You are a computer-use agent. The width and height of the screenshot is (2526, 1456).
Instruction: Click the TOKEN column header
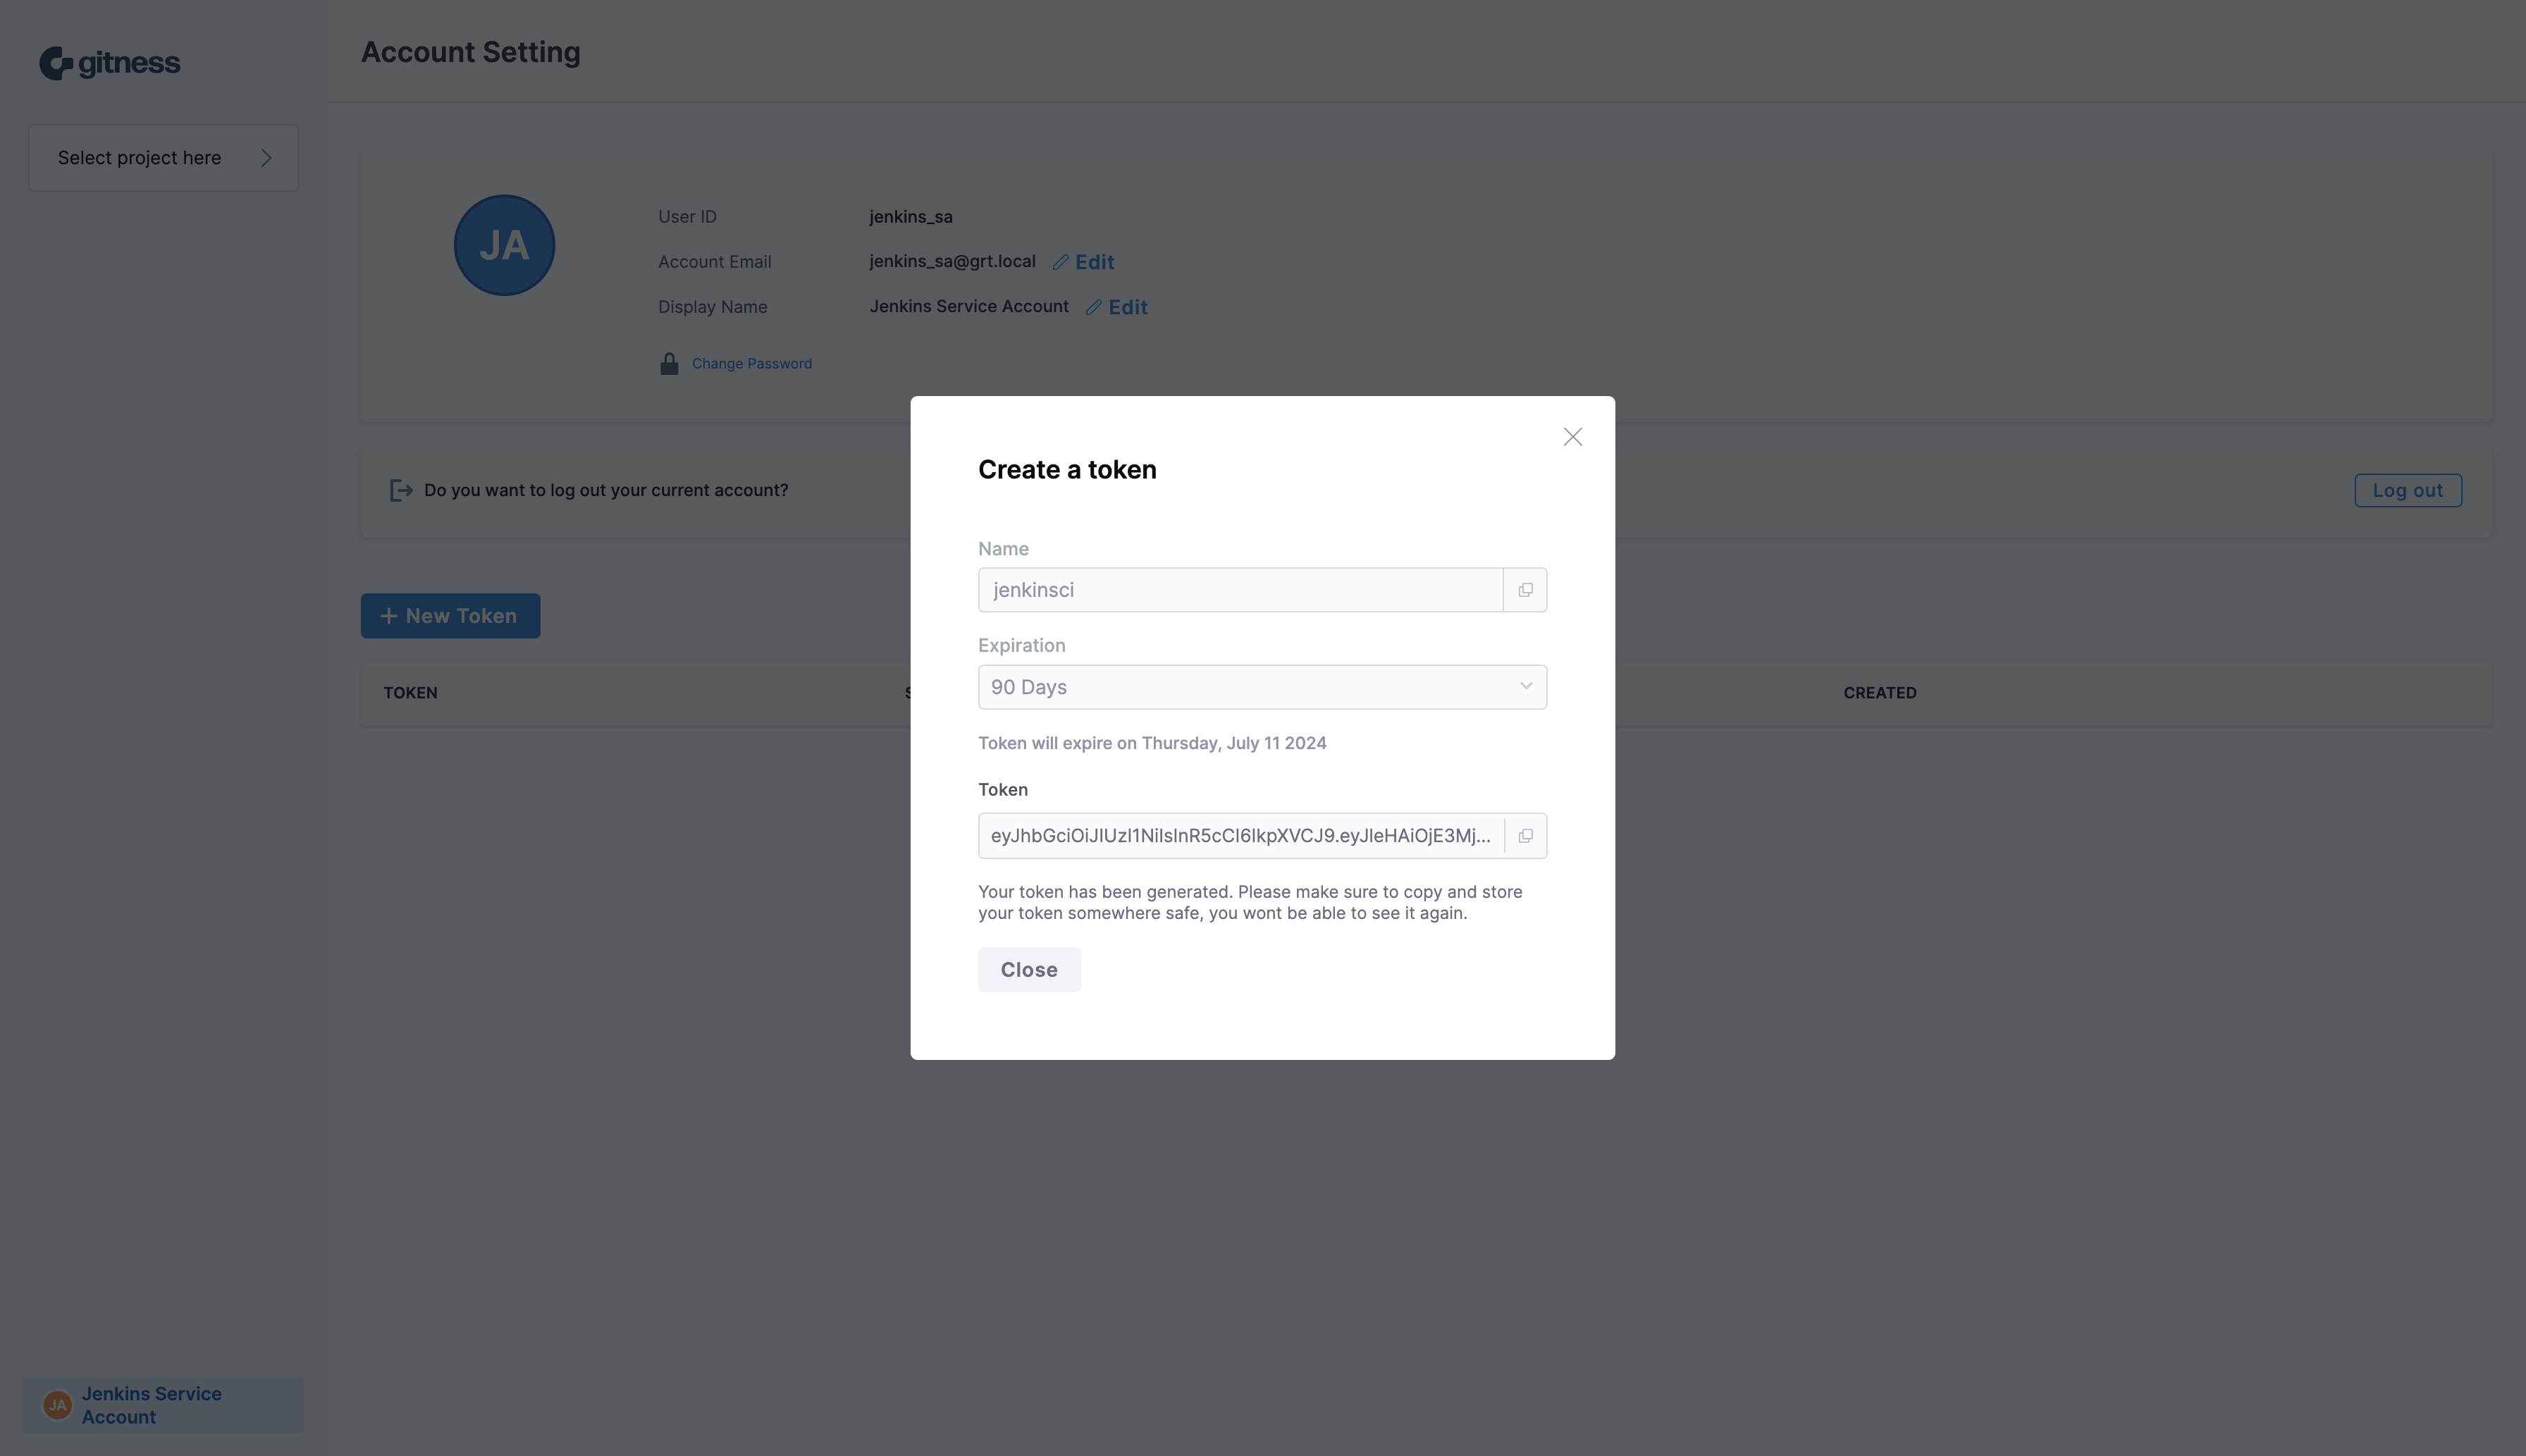click(x=410, y=693)
